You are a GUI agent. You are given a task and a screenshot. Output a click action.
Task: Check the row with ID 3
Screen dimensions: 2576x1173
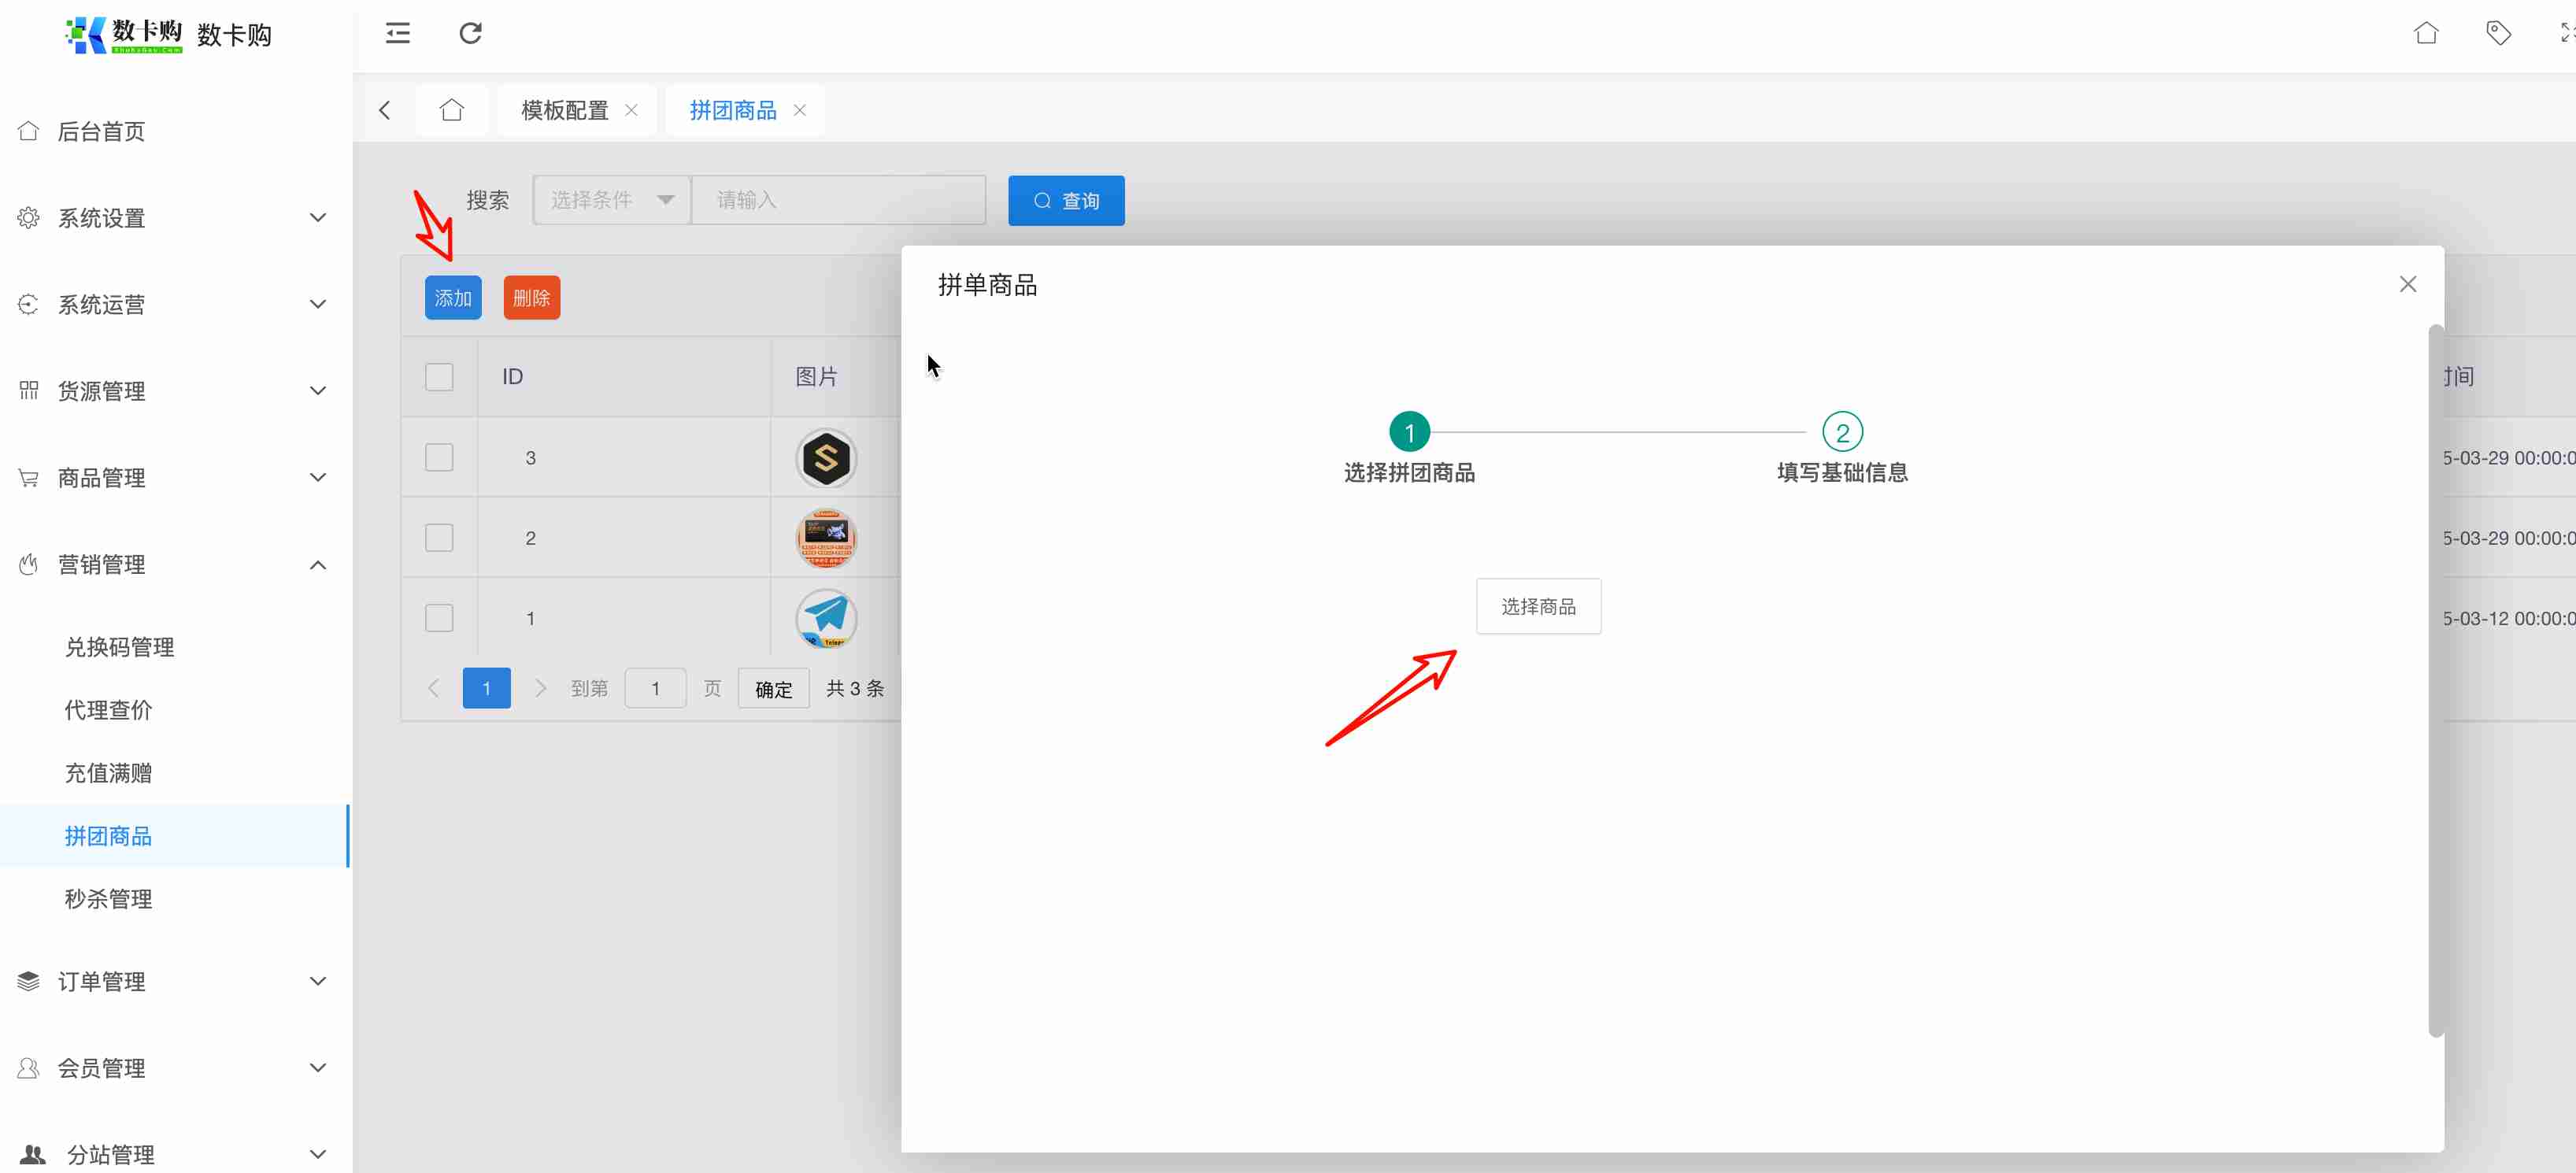439,458
